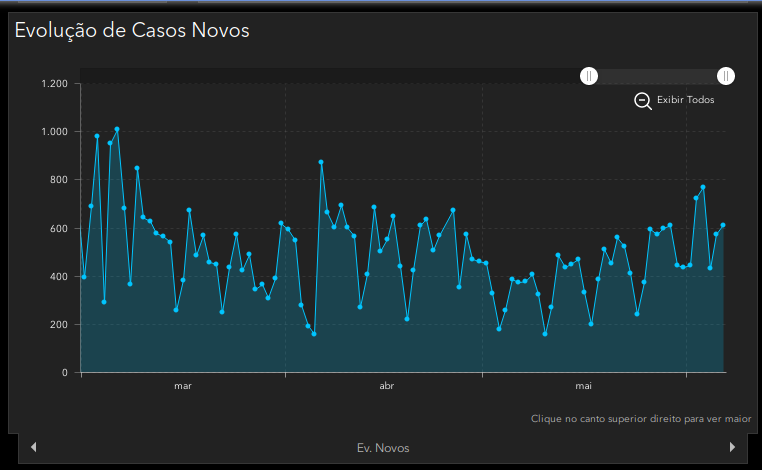Click the late-May peak data point near 770
Image resolution: width=762 pixels, height=470 pixels.
point(703,187)
